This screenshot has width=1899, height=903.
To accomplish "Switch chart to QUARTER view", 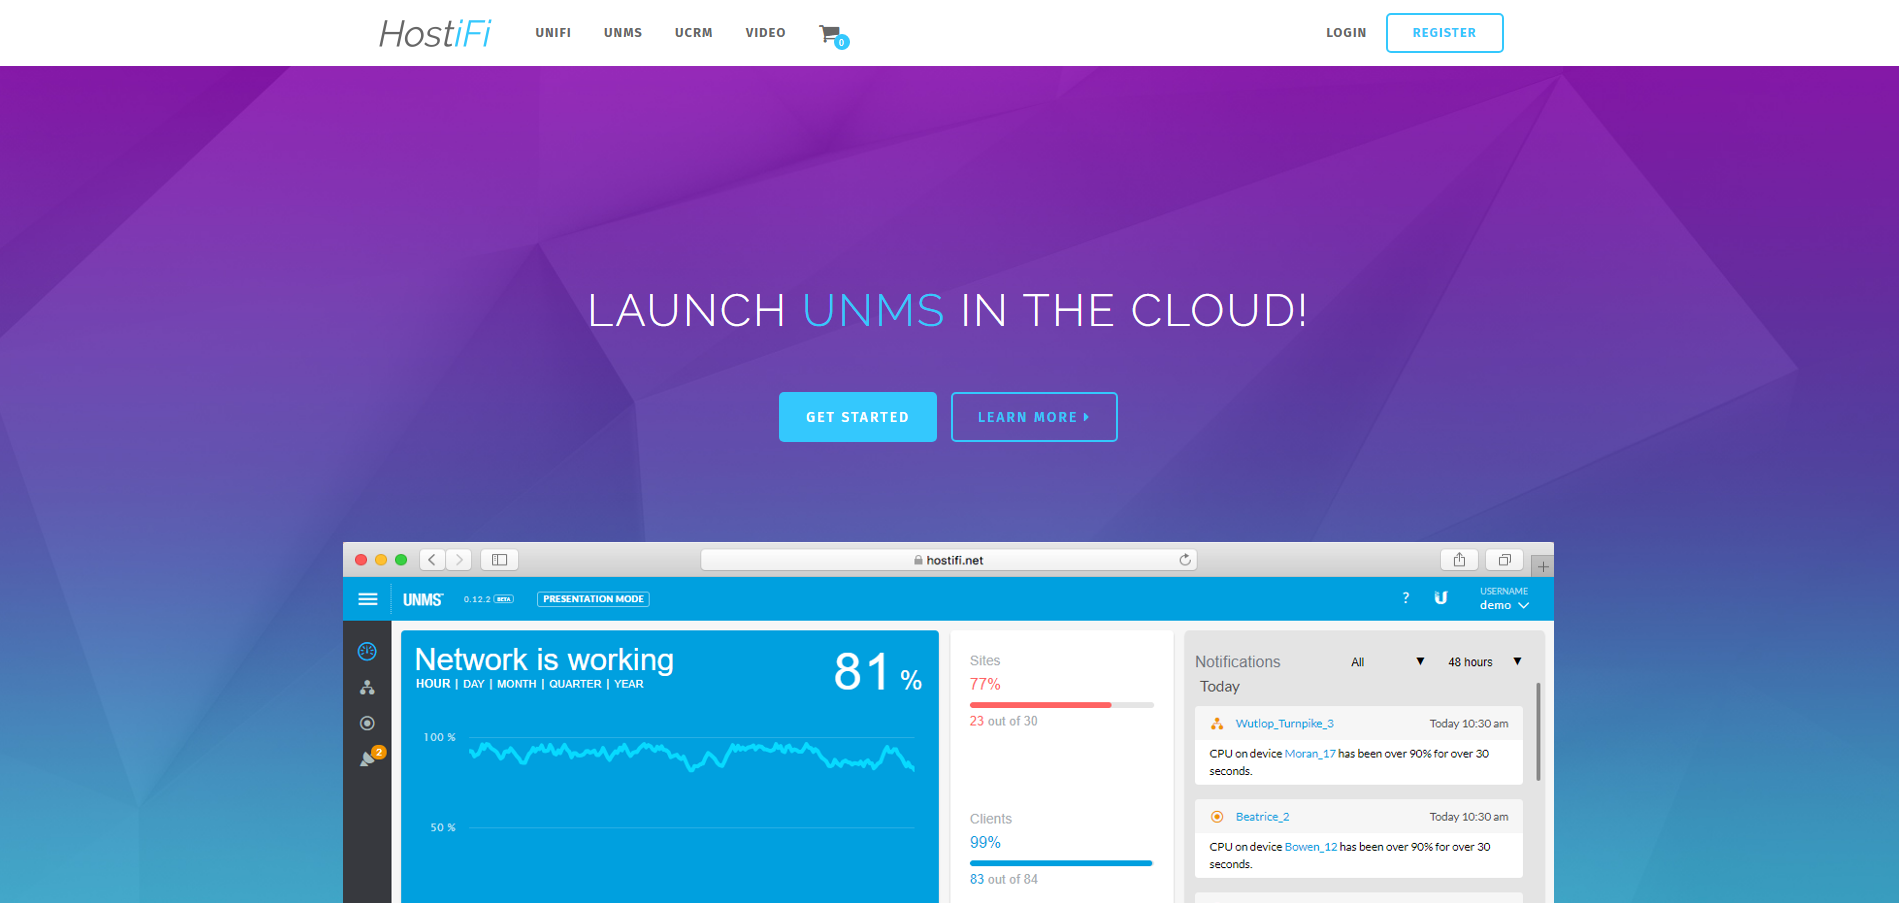I will (575, 684).
